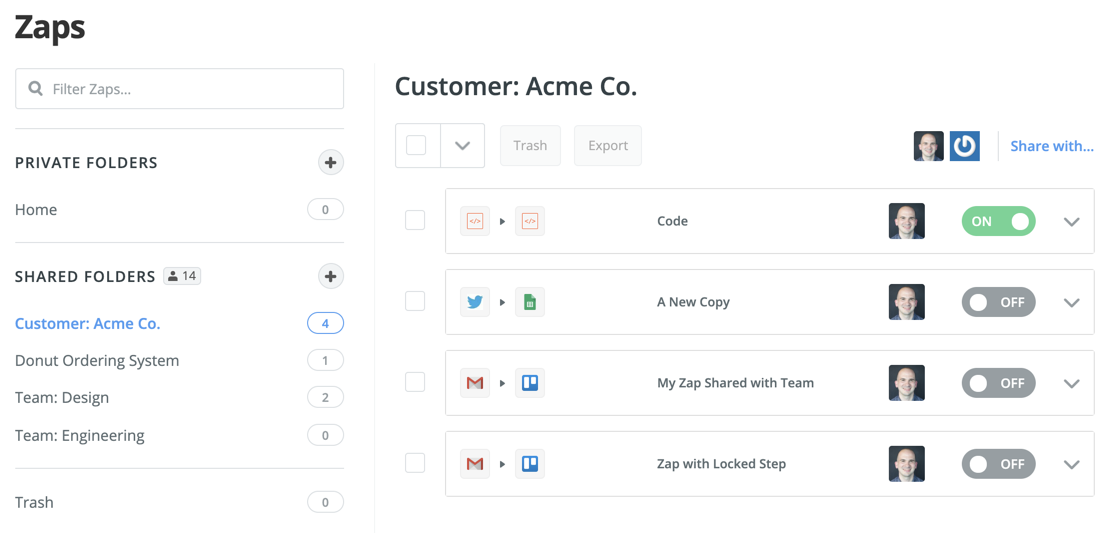Enable the A New Copy zap toggle
The height and width of the screenshot is (533, 1109).
998,302
